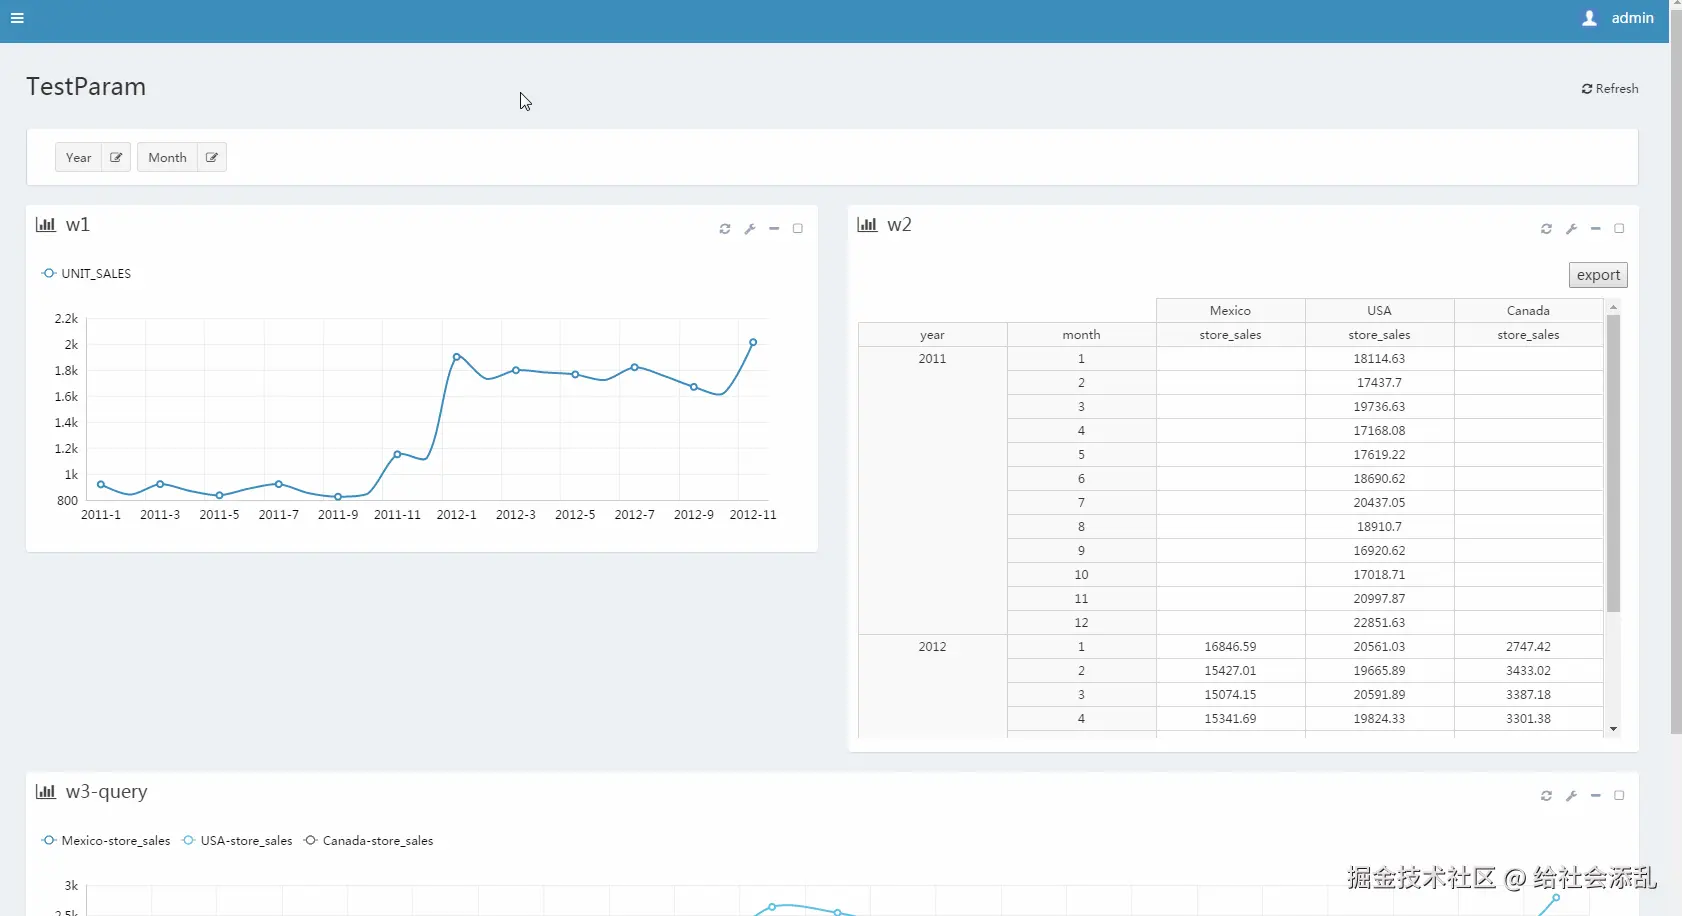
Task: Expand w1 widget to fullscreen
Action: 798,229
